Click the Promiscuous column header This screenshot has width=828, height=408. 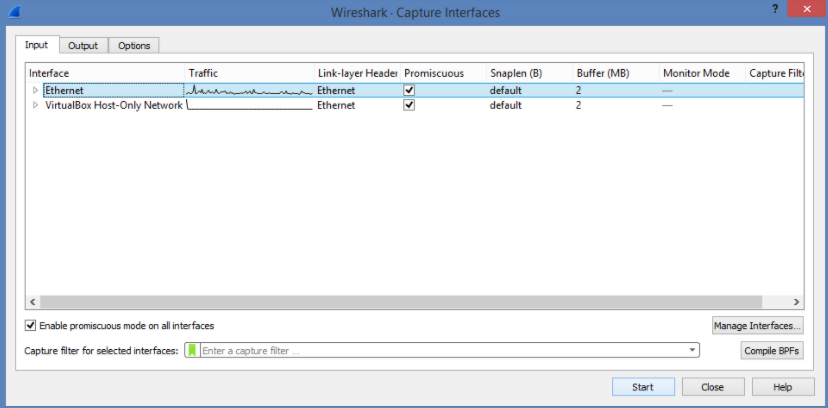[x=443, y=73]
